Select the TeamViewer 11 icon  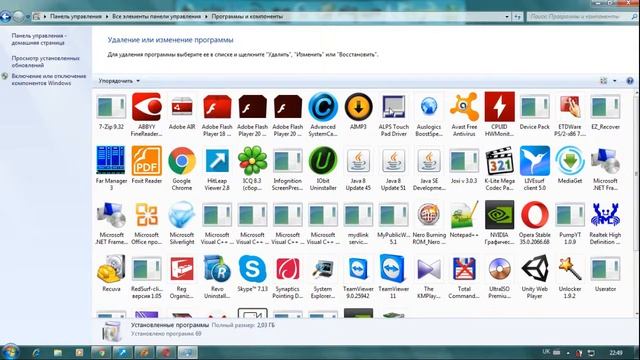coord(392,269)
